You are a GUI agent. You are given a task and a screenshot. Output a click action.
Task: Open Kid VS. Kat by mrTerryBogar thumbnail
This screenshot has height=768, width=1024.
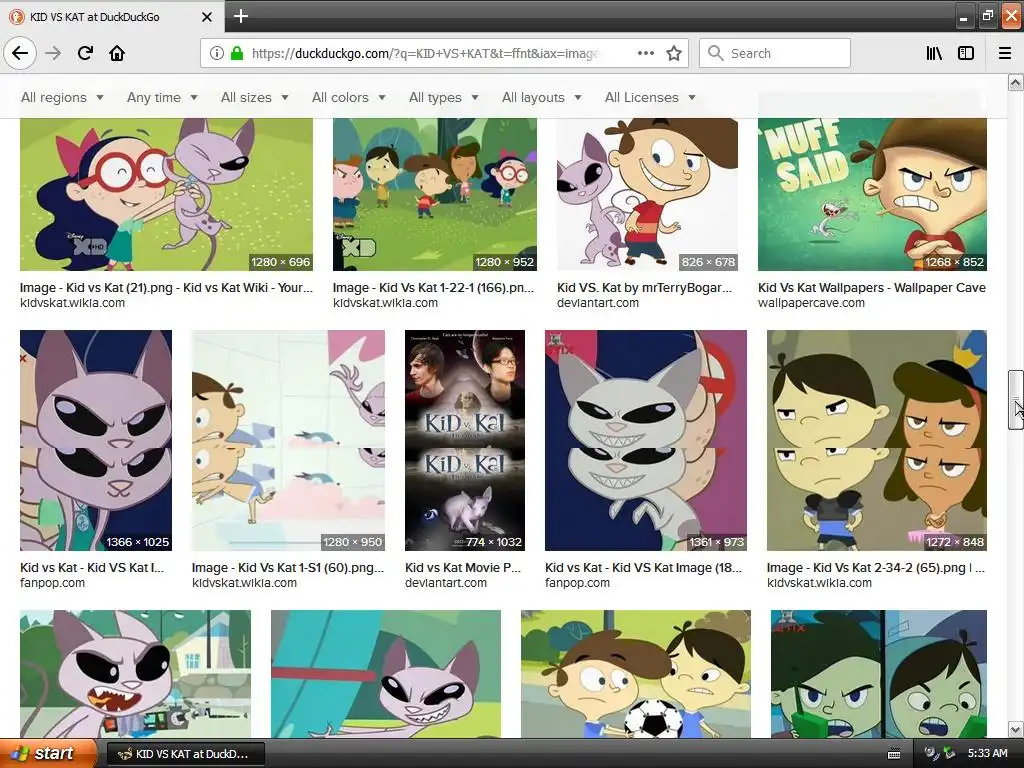pyautogui.click(x=647, y=194)
